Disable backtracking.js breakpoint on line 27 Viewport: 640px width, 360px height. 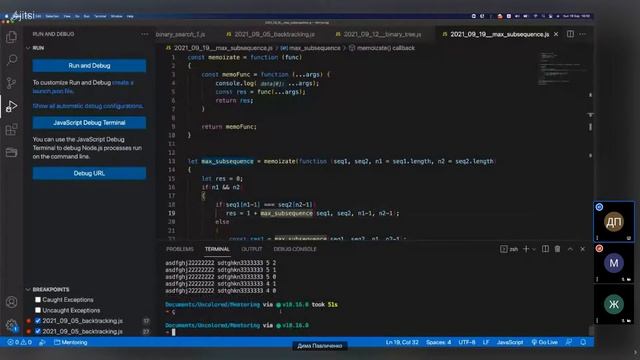38,331
